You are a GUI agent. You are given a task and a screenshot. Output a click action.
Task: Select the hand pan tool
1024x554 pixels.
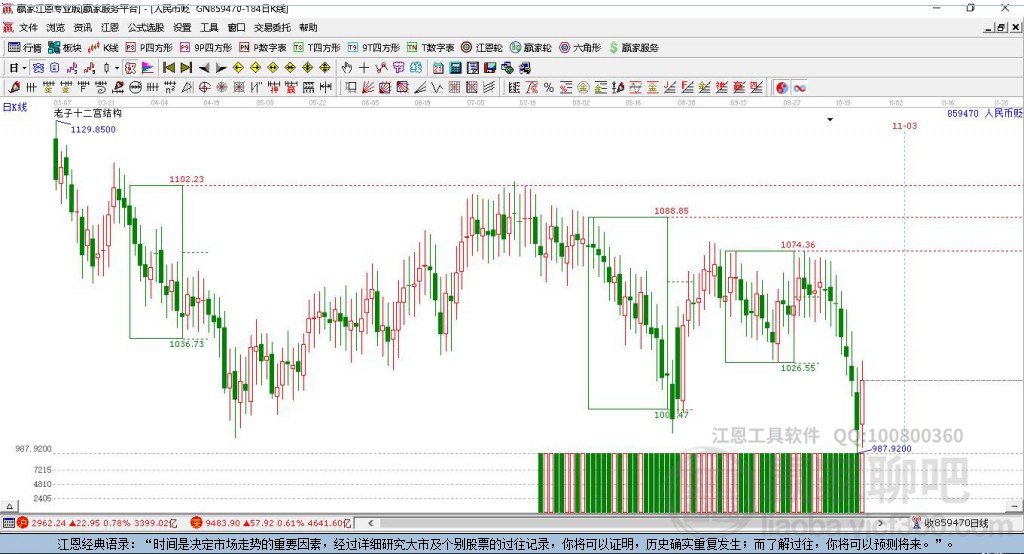pyautogui.click(x=347, y=68)
